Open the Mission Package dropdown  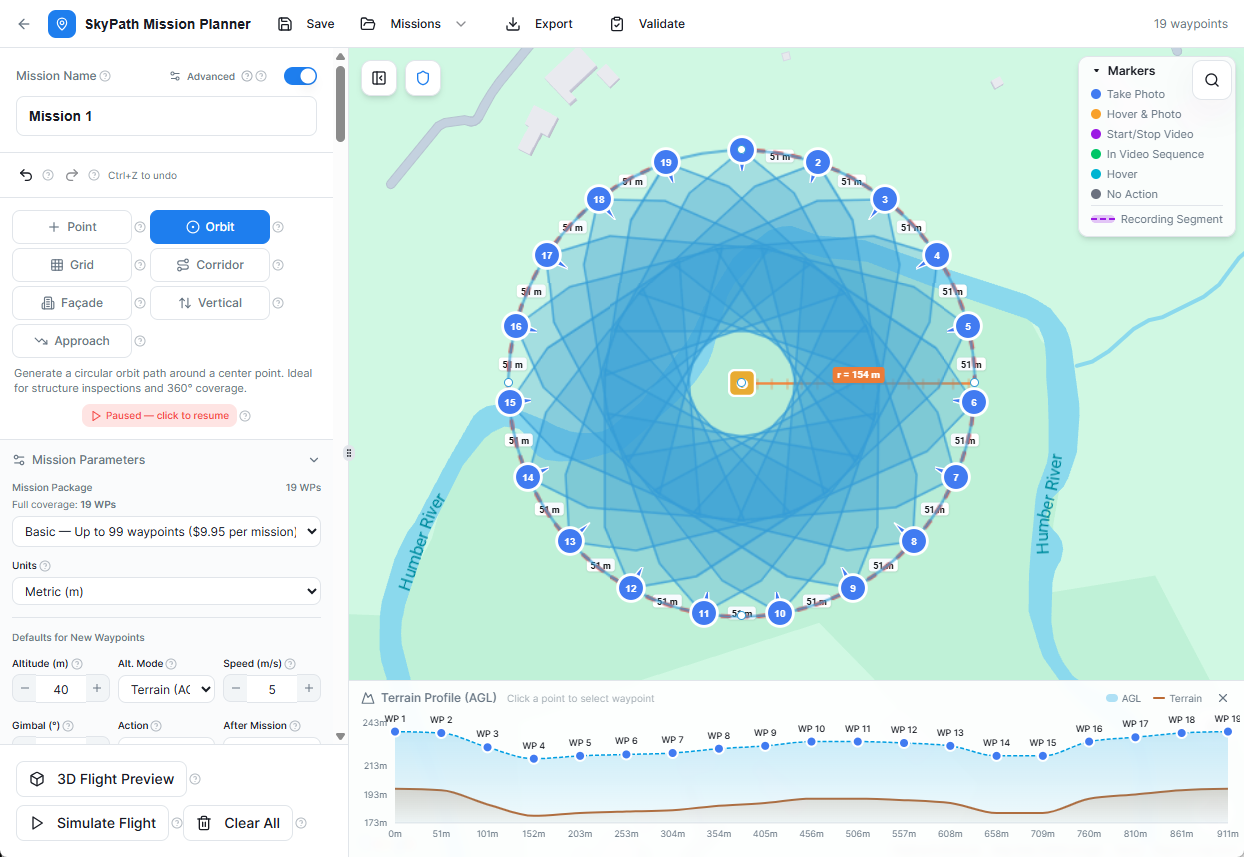166,531
